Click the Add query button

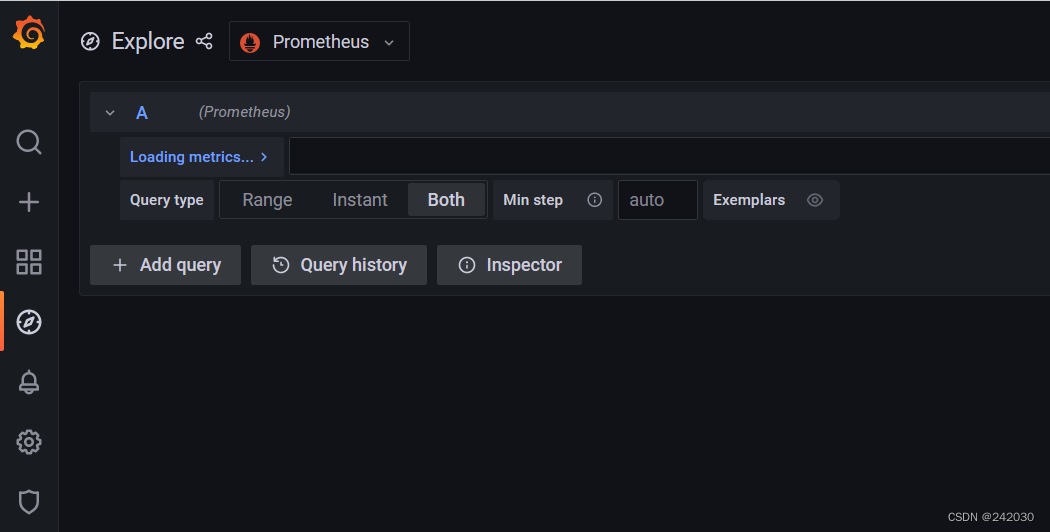coord(165,265)
